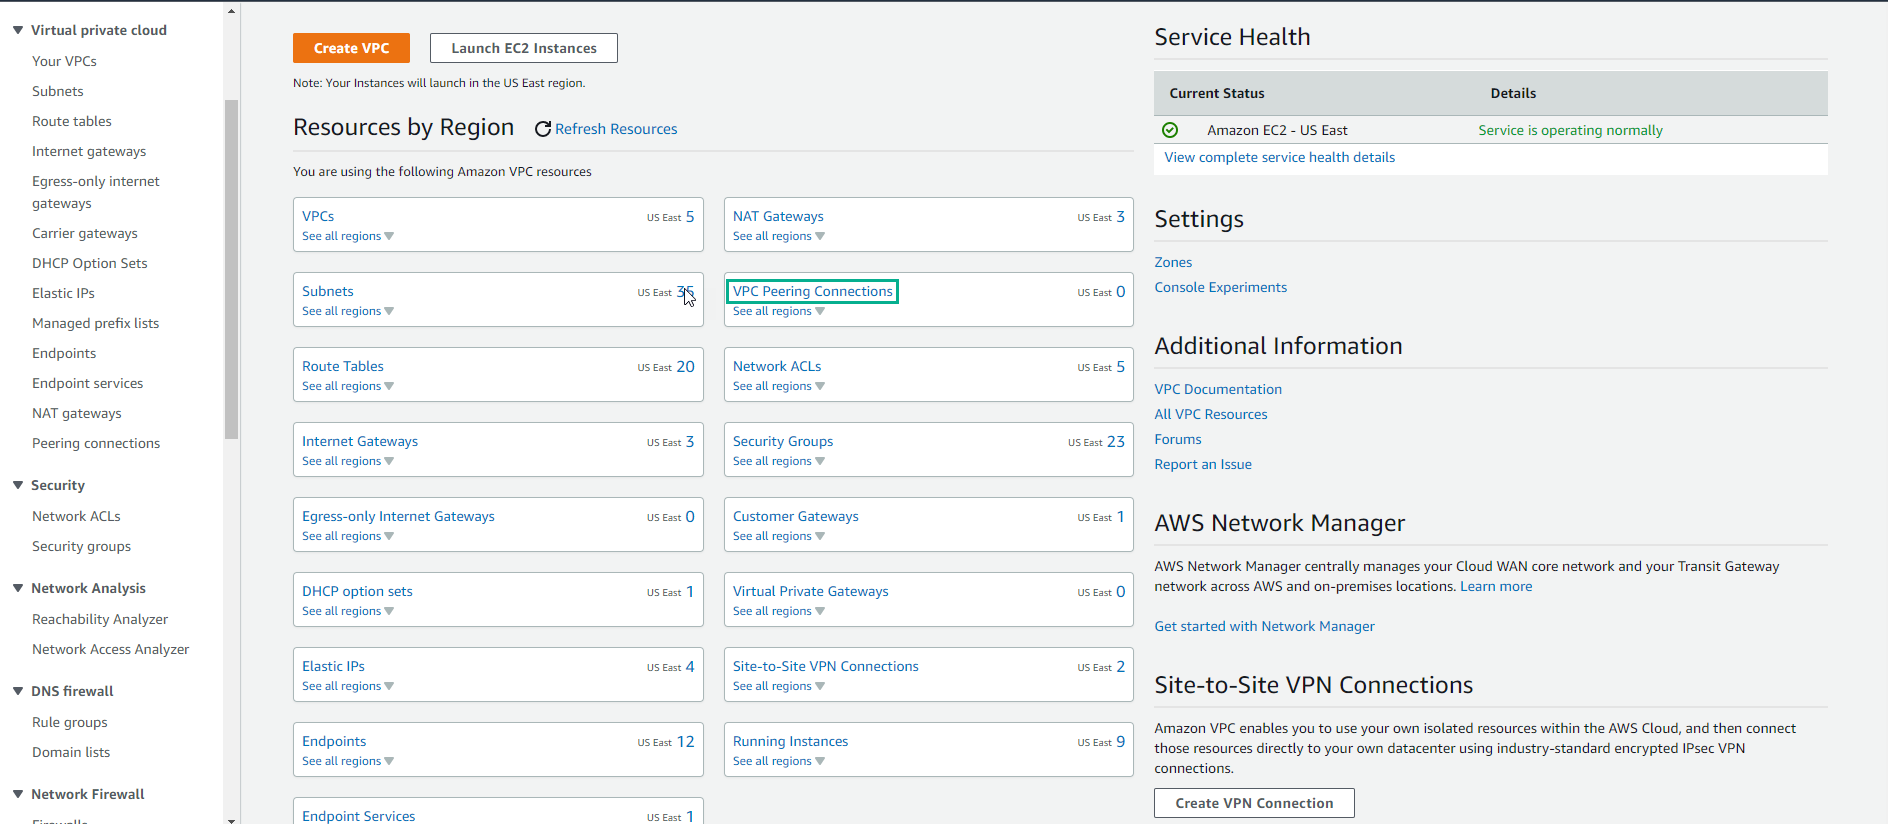Open Your VPCs in the sidebar
This screenshot has height=824, width=1888.
coord(64,61)
